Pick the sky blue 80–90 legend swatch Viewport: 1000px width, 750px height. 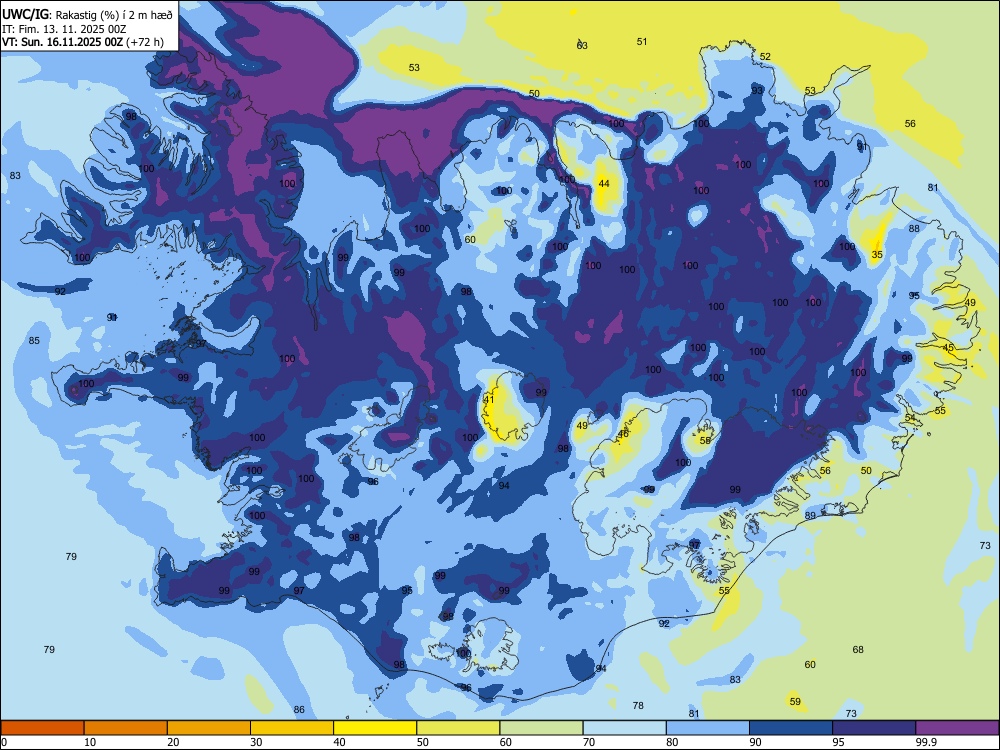pyautogui.click(x=708, y=728)
